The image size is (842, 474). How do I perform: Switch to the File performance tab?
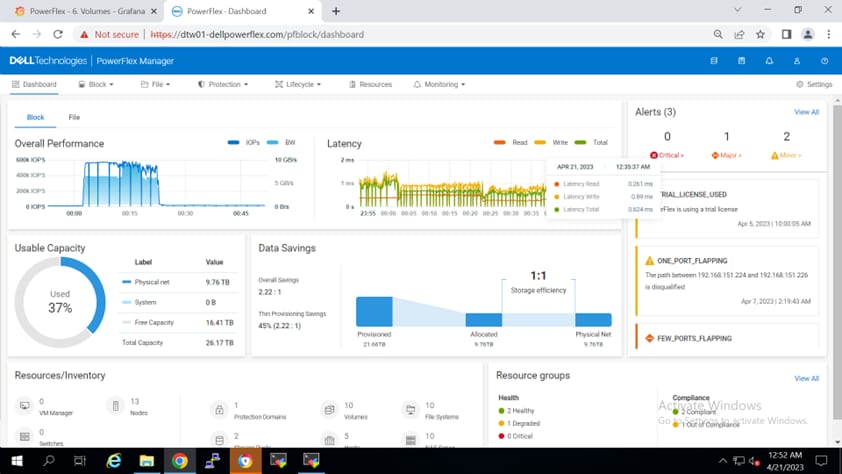click(74, 117)
